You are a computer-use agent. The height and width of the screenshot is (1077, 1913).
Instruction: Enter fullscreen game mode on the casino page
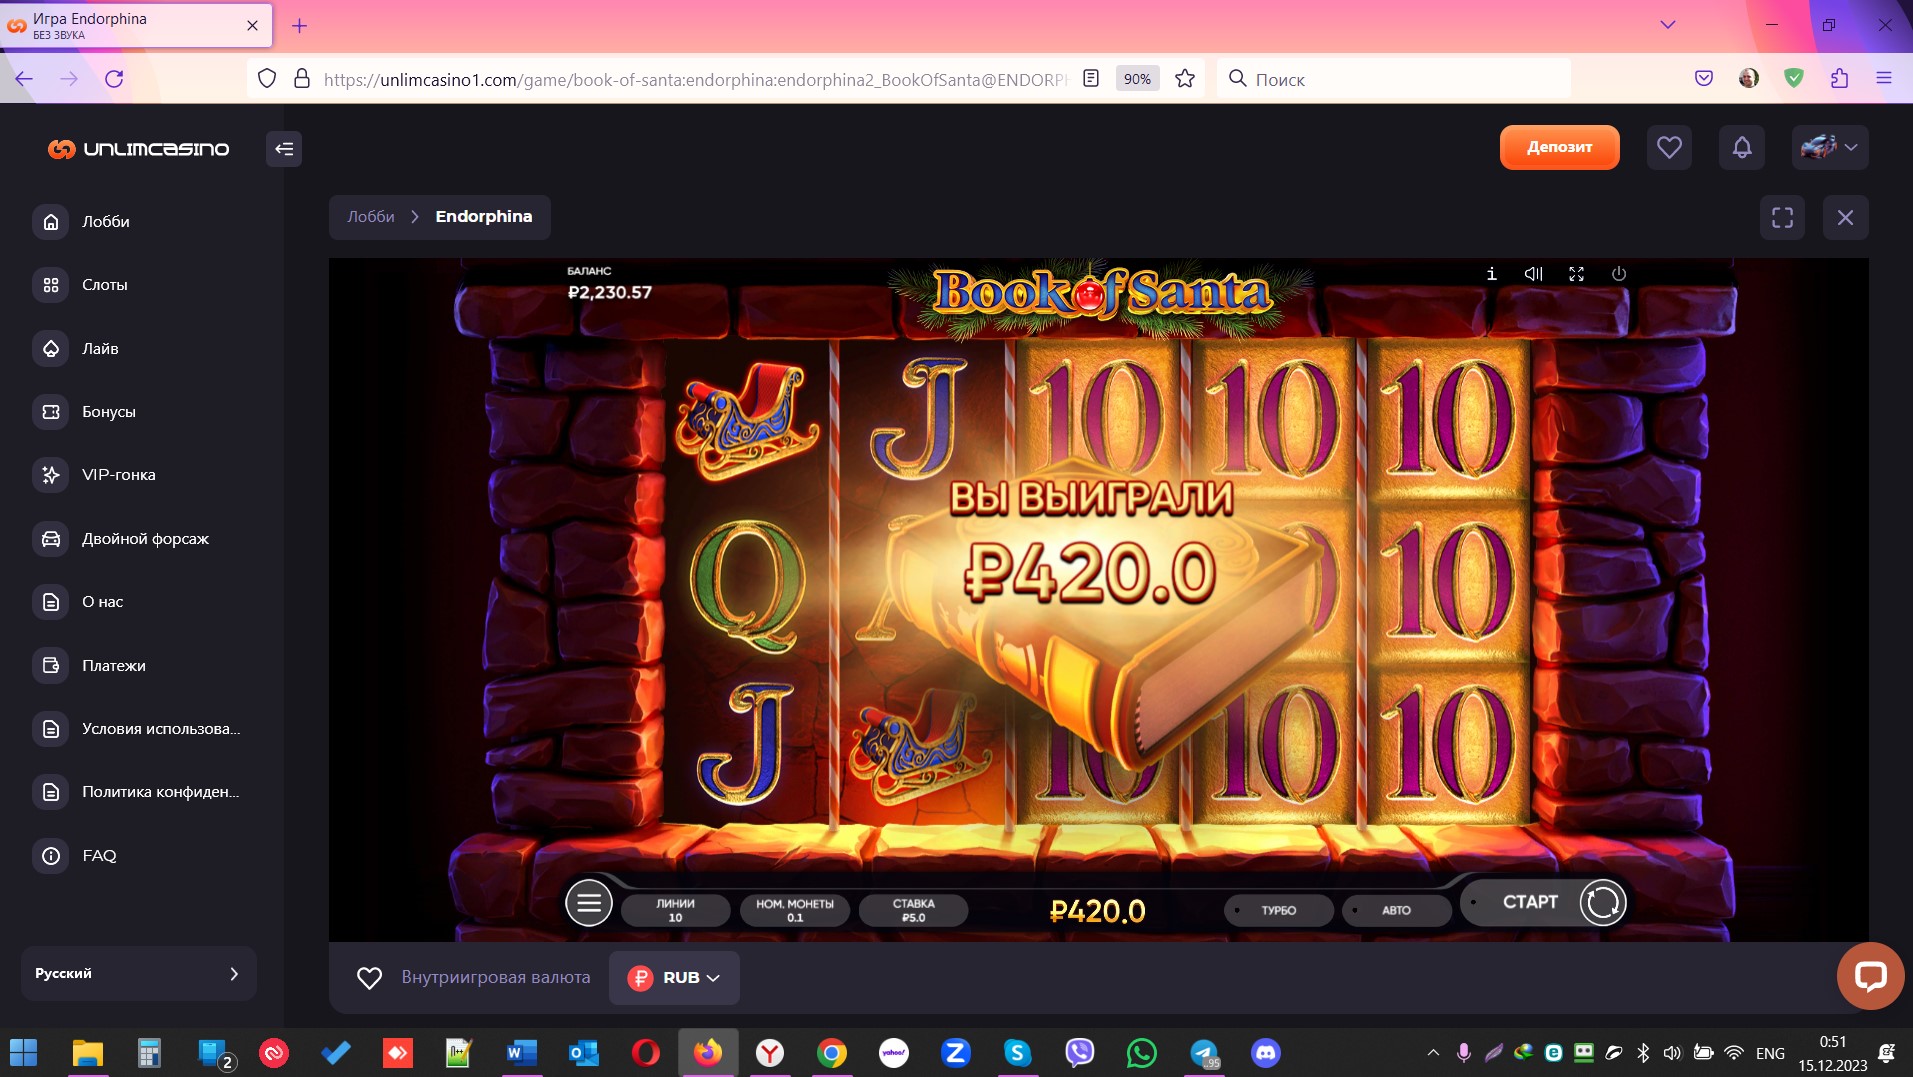click(1782, 217)
